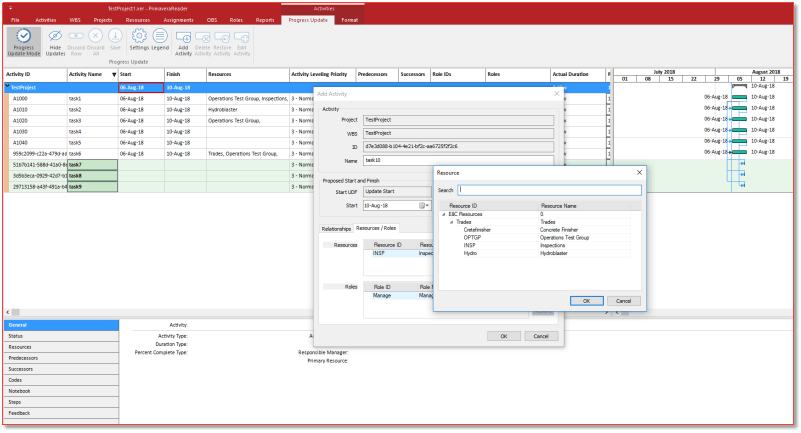Screen dimensions: 801x433
Task: Open the Reports ribbon tab
Action: click(x=265, y=20)
